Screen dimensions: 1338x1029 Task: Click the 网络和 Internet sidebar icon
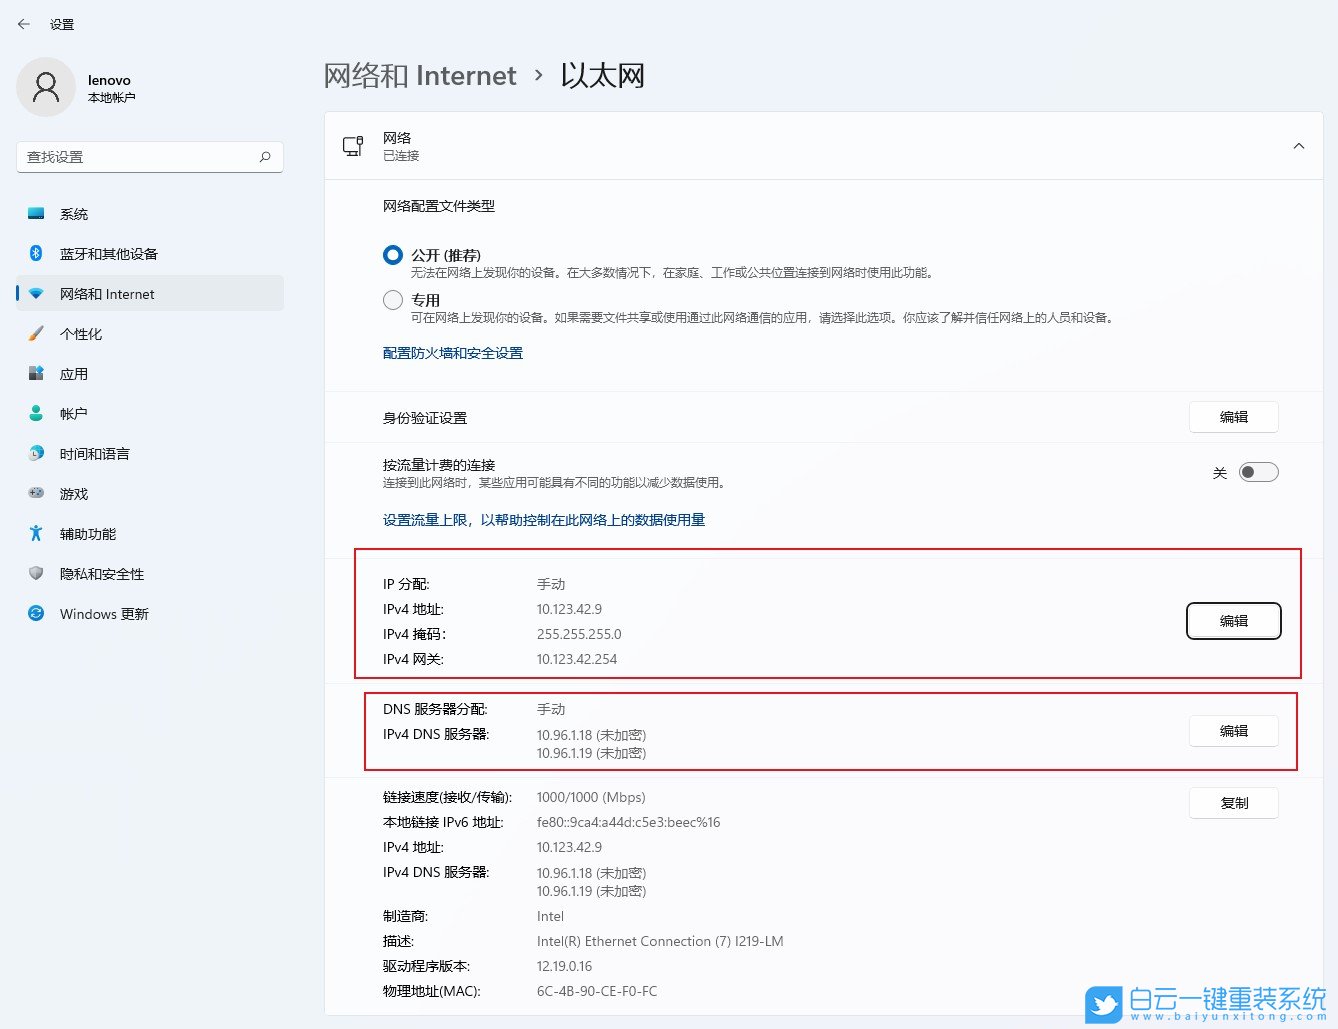[36, 293]
